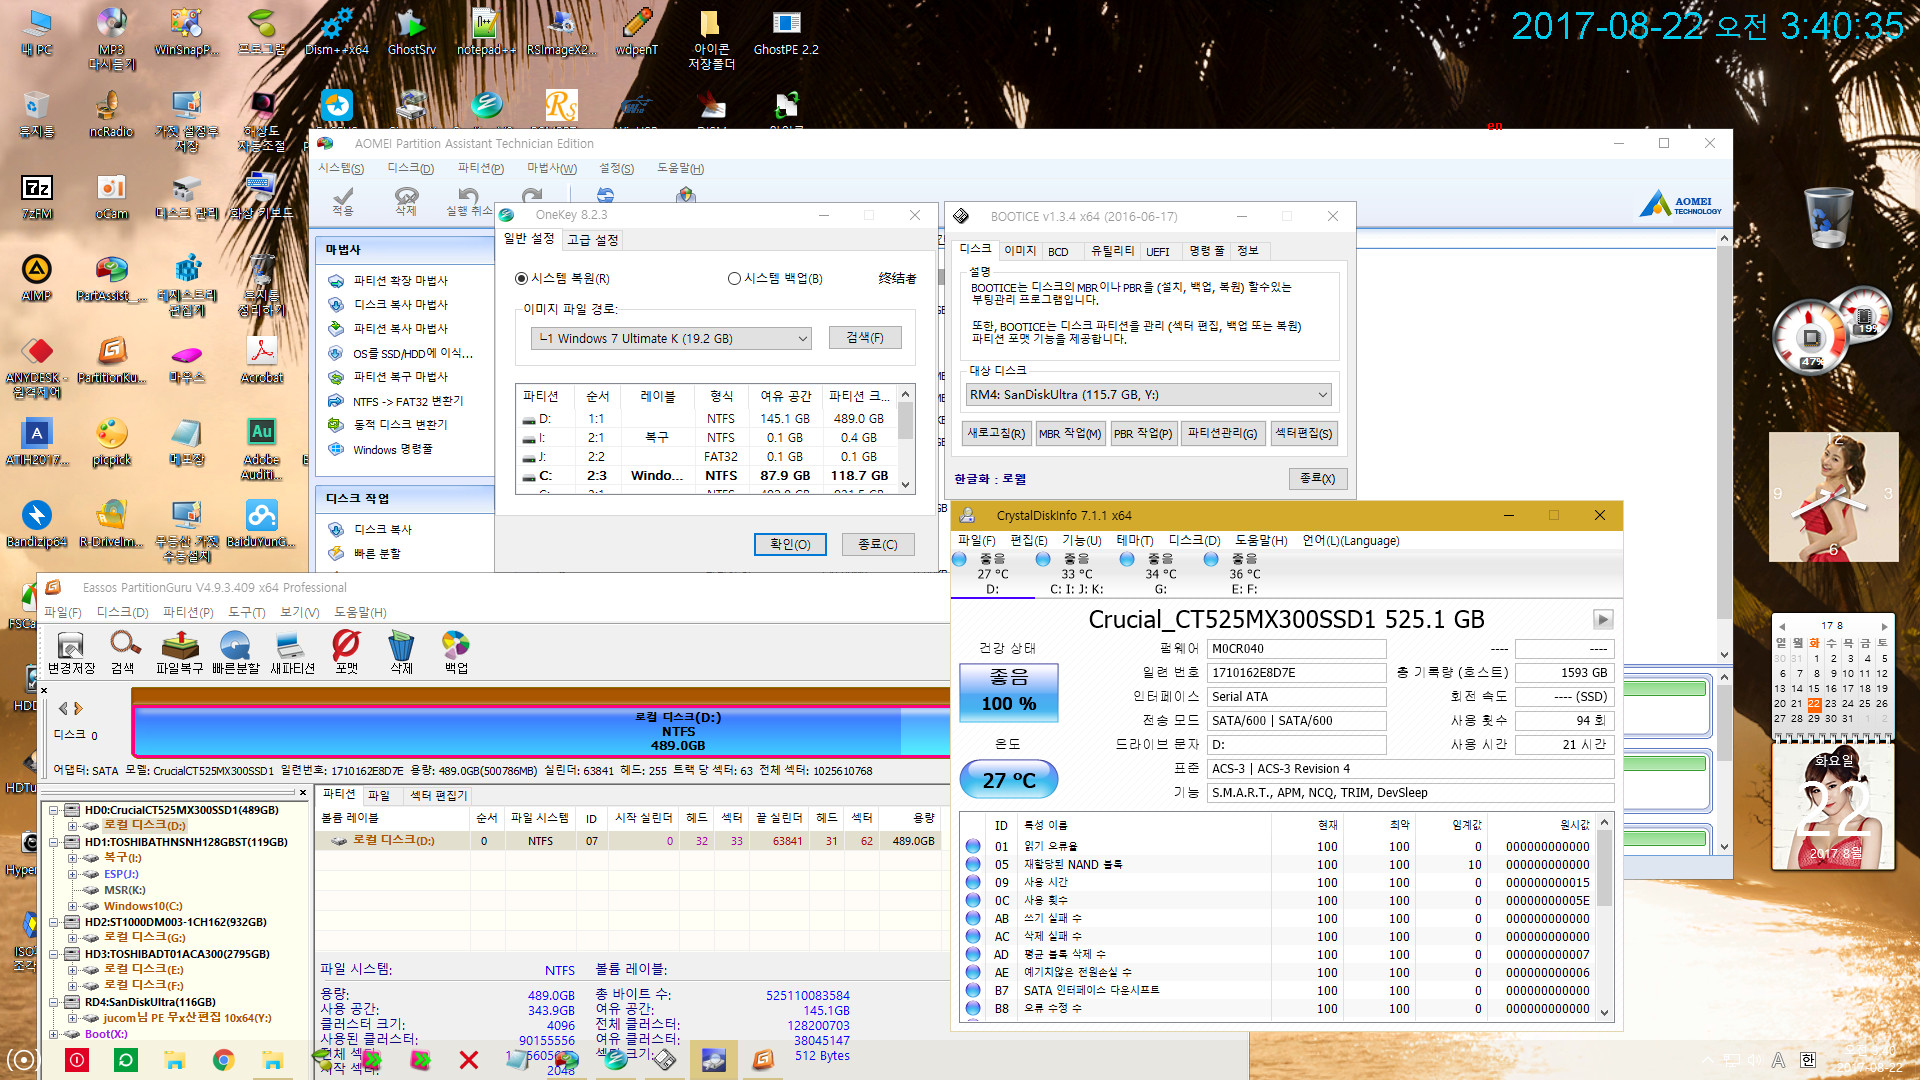Click the MBR 작업(M) button in BOOTICE

(1069, 433)
